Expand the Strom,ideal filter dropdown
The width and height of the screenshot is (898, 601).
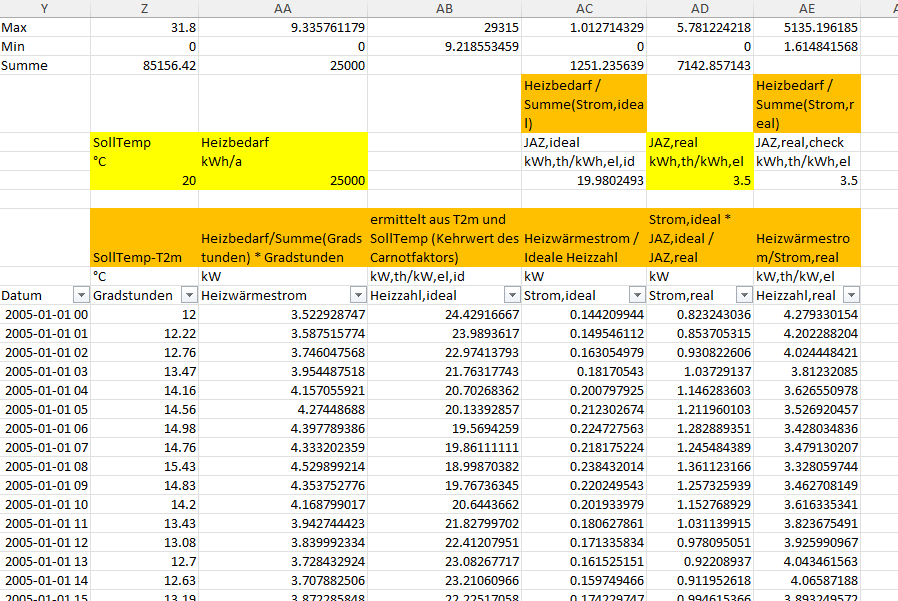click(x=638, y=296)
